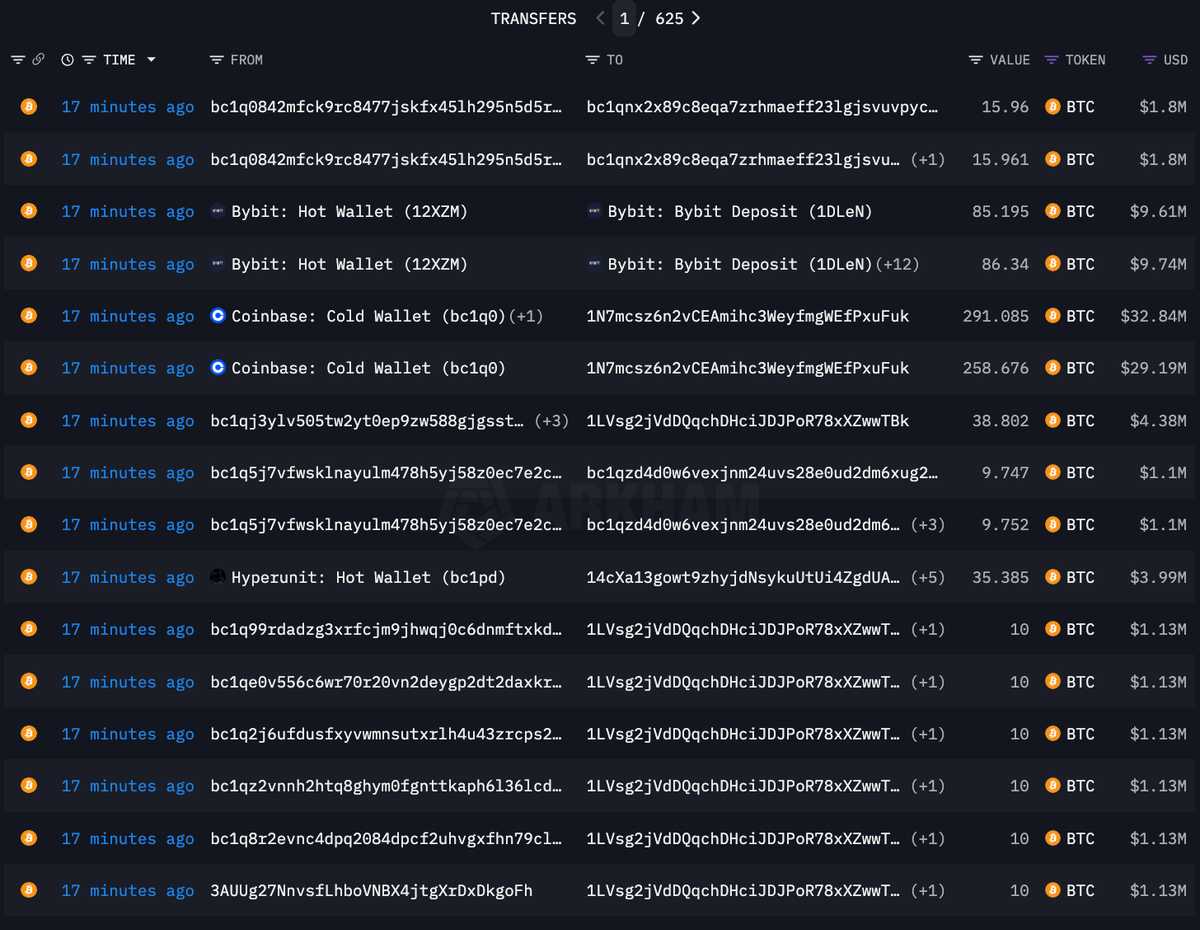
Task: Click the FROM column header label
Action: [x=246, y=60]
